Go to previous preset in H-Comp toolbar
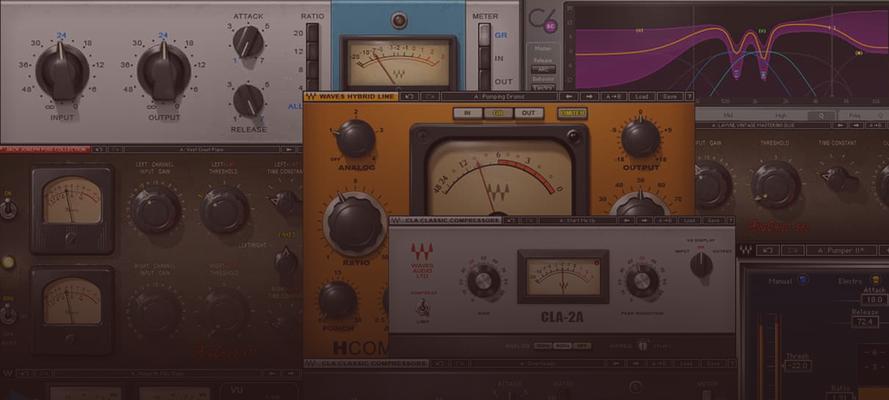 pos(568,97)
